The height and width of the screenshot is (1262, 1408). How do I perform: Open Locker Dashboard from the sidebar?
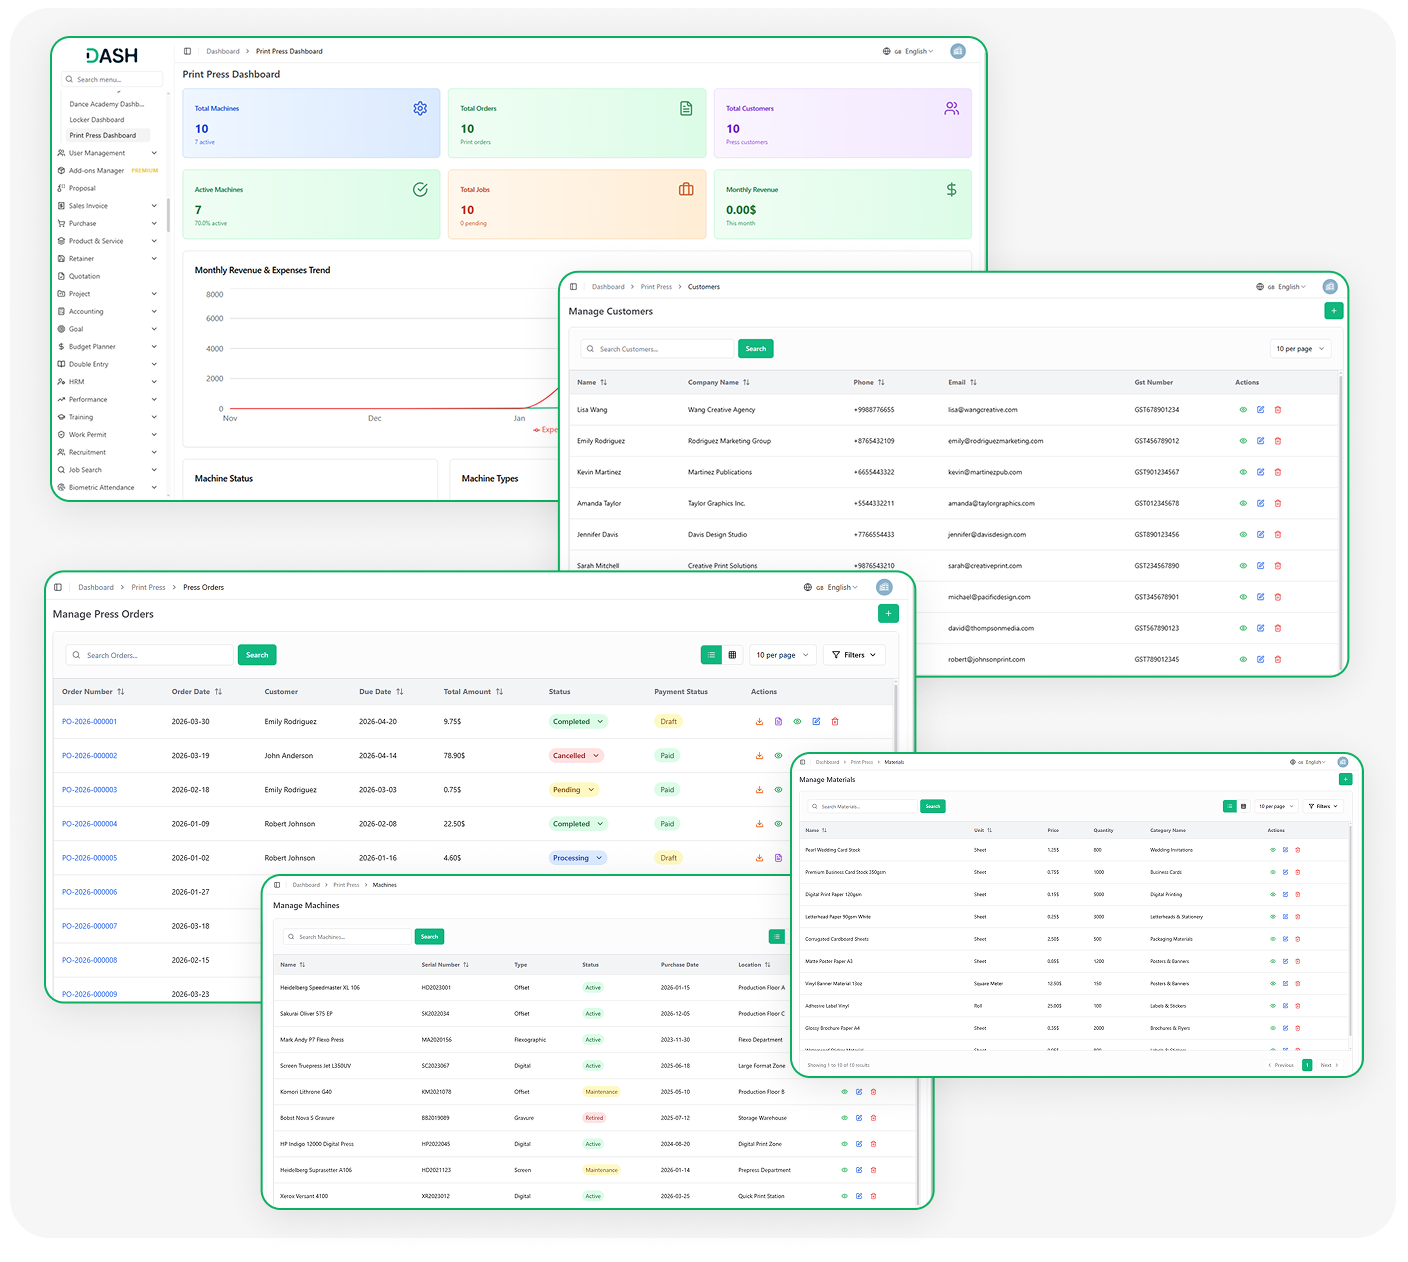(97, 120)
